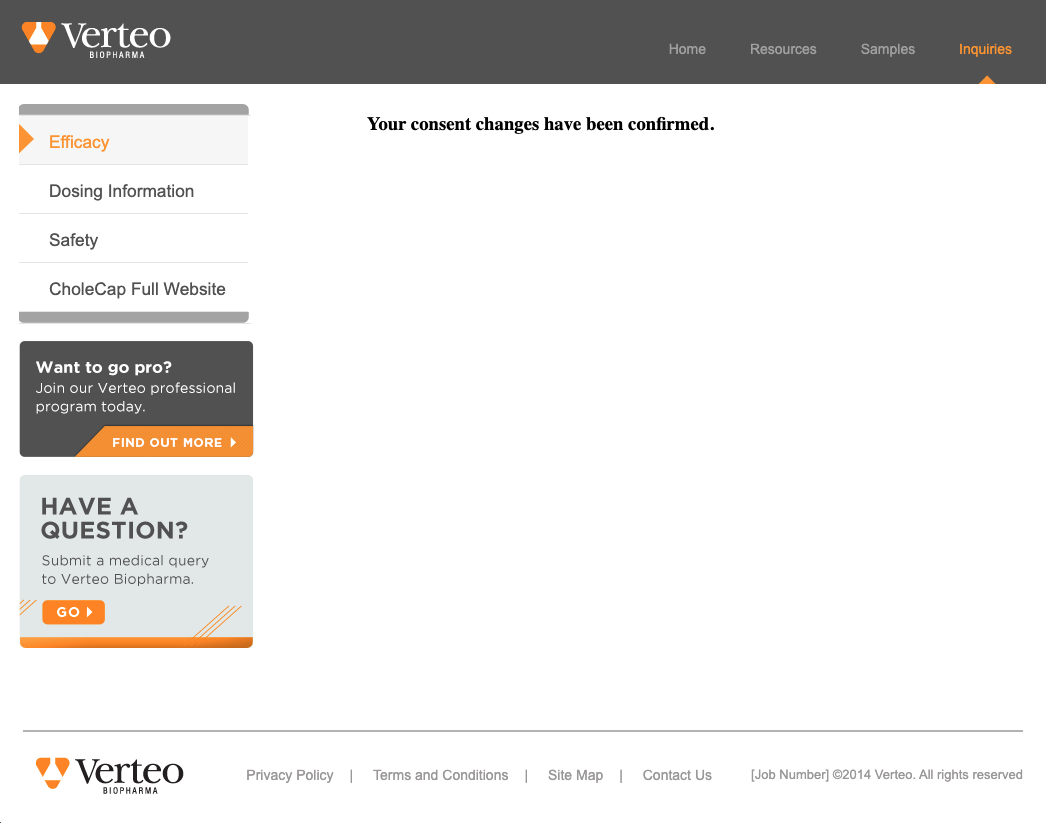The width and height of the screenshot is (1046, 823).
Task: Visit the CholeCap Full Website sidebar link
Action: pos(137,289)
